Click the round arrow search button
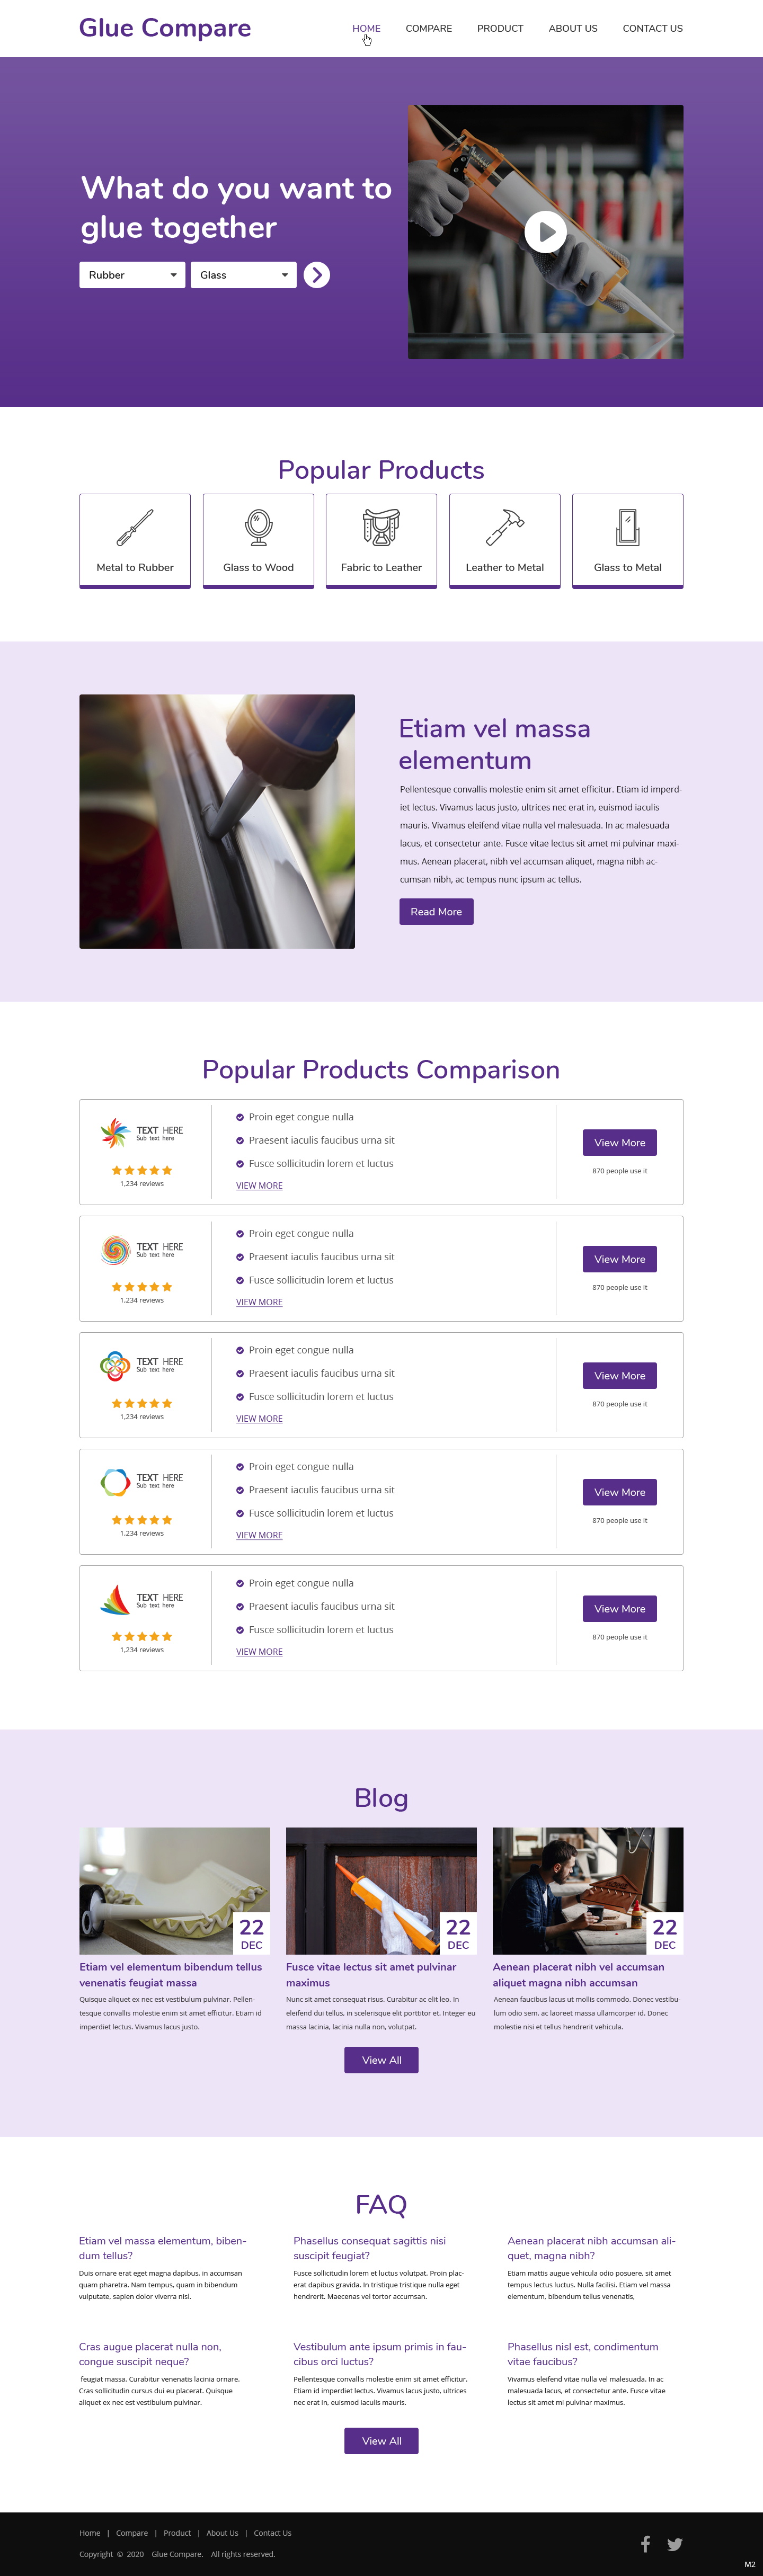 click(x=317, y=275)
